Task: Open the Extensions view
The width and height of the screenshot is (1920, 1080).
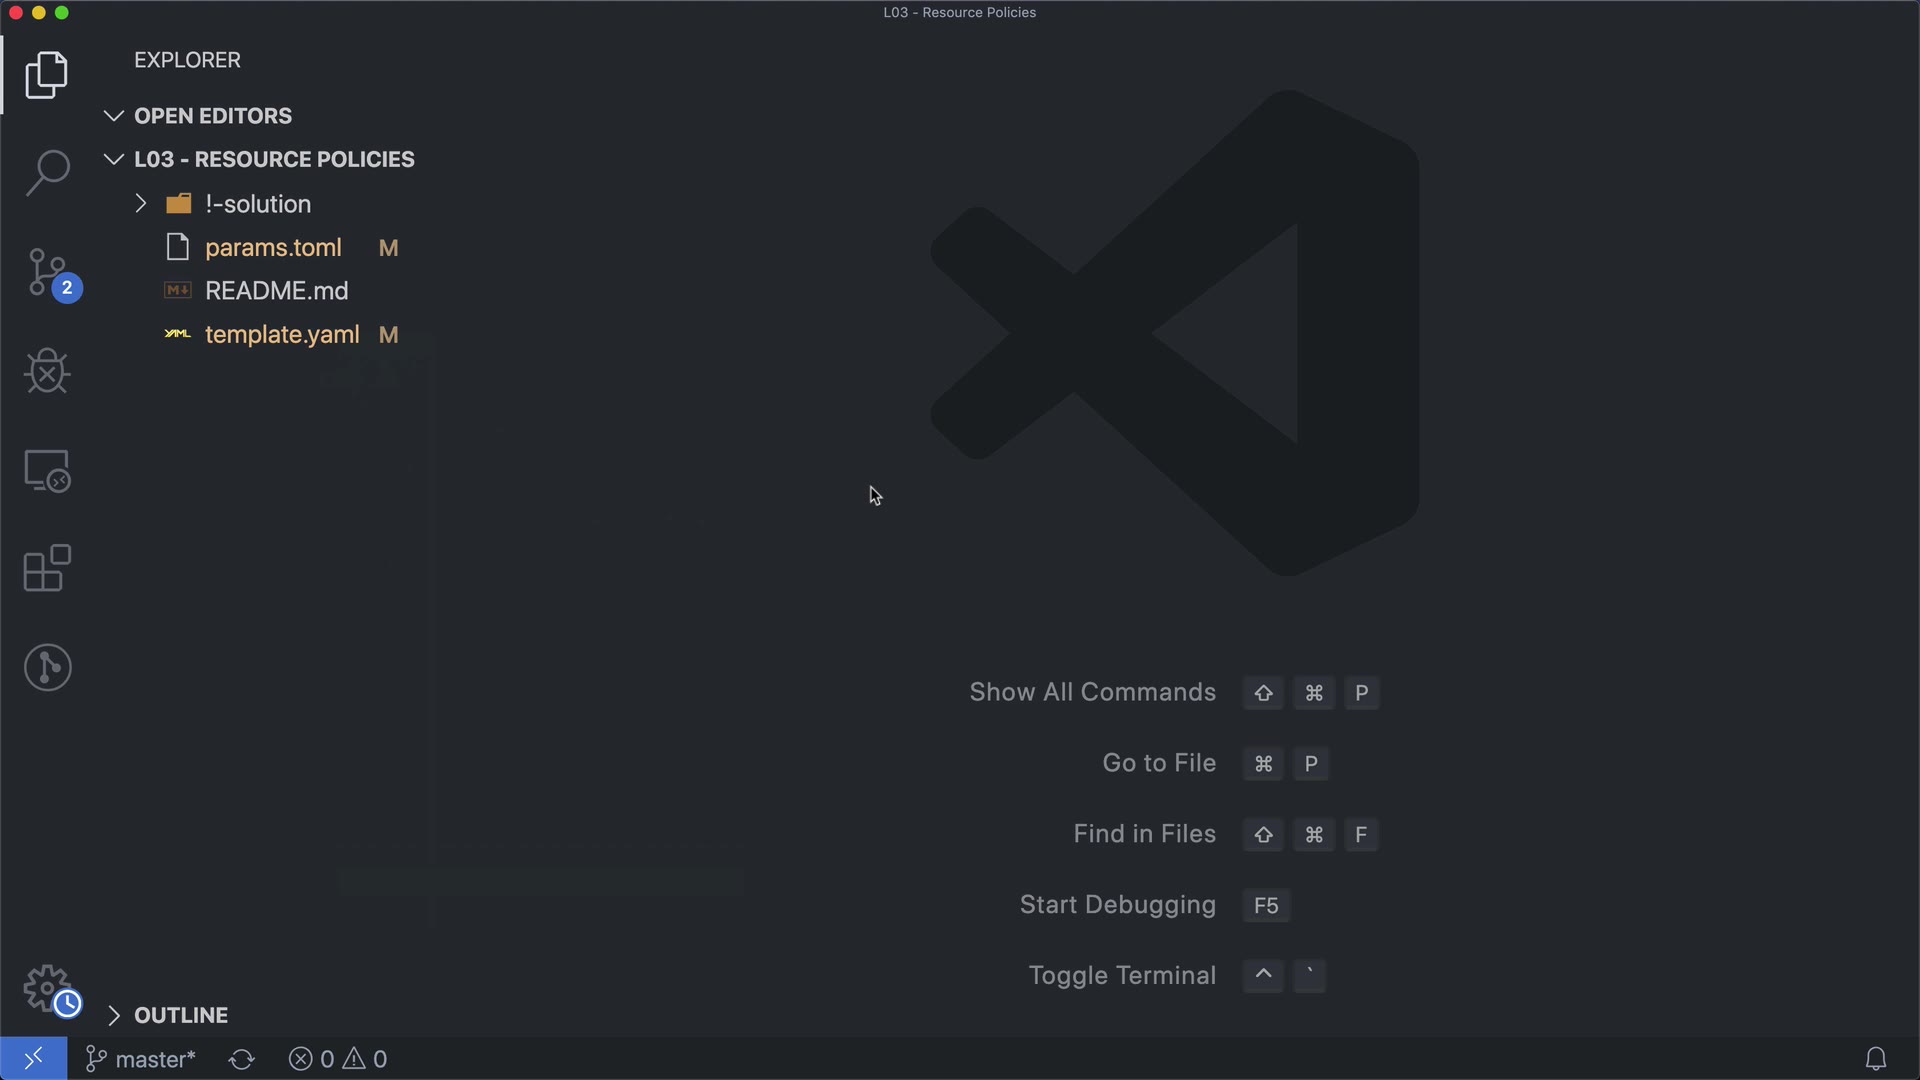Action: pos(47,568)
